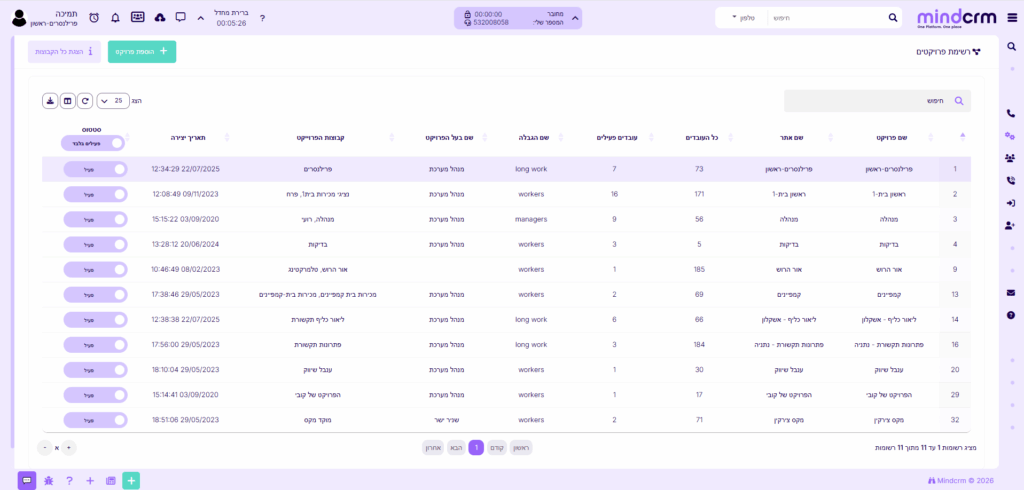
Task: Sort by the ID column arrow
Action: (962, 136)
